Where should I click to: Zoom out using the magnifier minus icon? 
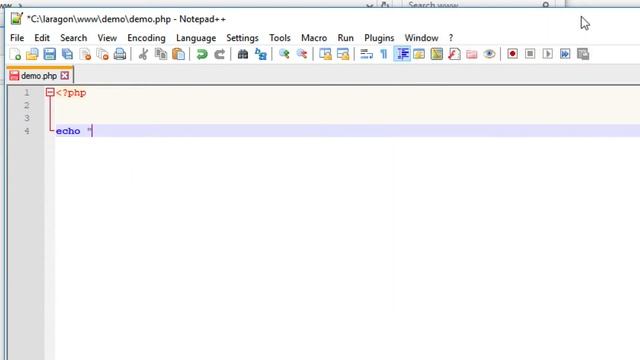(302, 54)
